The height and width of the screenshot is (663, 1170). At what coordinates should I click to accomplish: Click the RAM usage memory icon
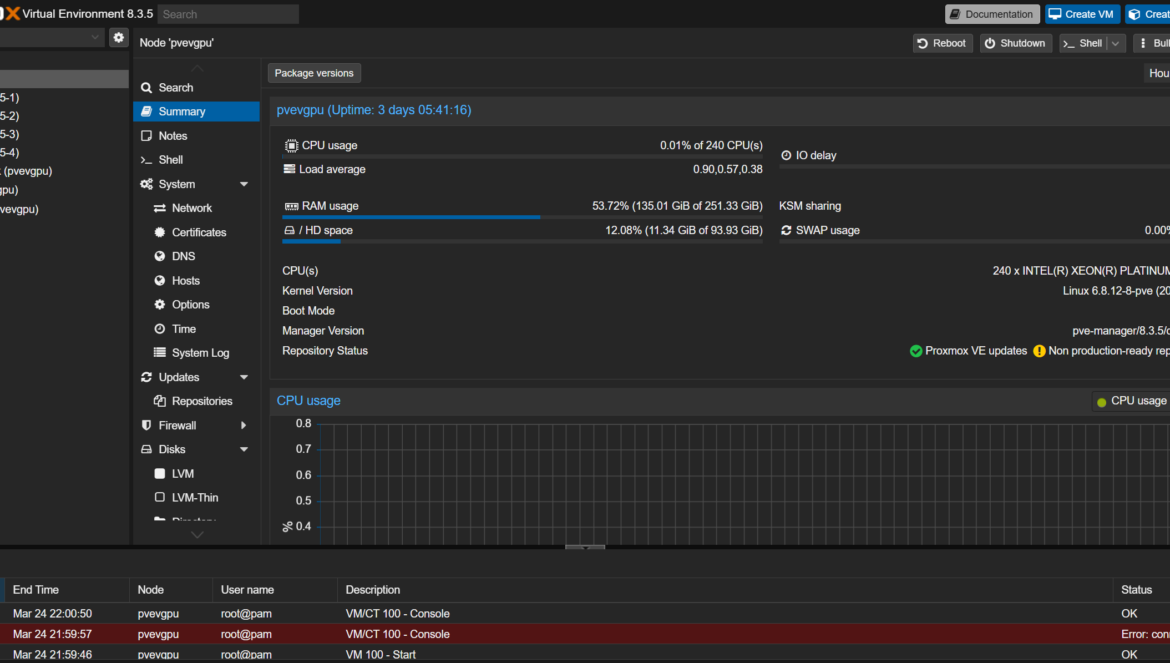click(x=291, y=206)
